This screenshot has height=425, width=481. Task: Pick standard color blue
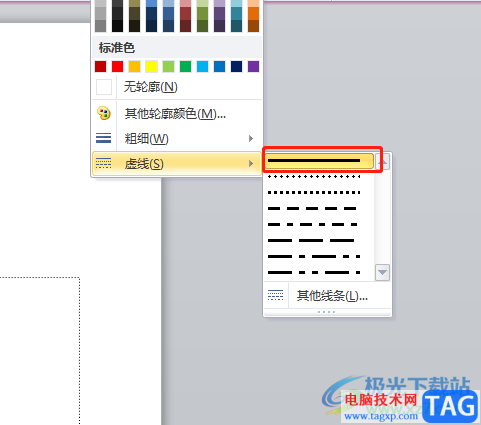pos(219,67)
